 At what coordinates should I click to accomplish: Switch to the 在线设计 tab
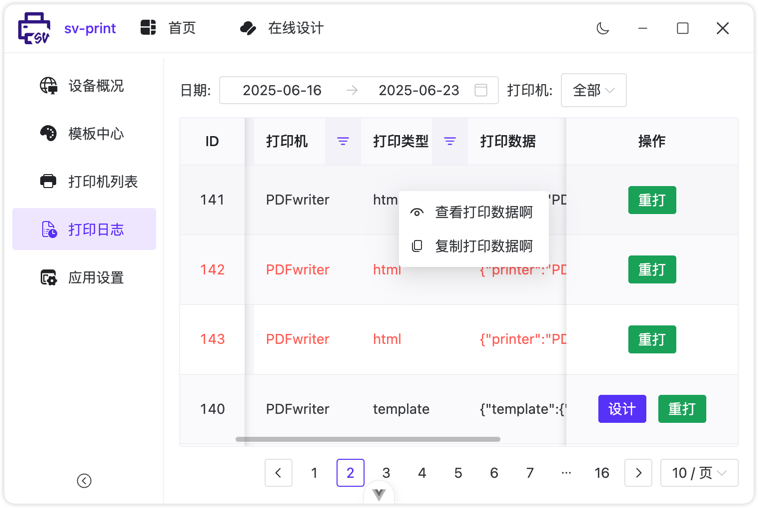coord(282,28)
